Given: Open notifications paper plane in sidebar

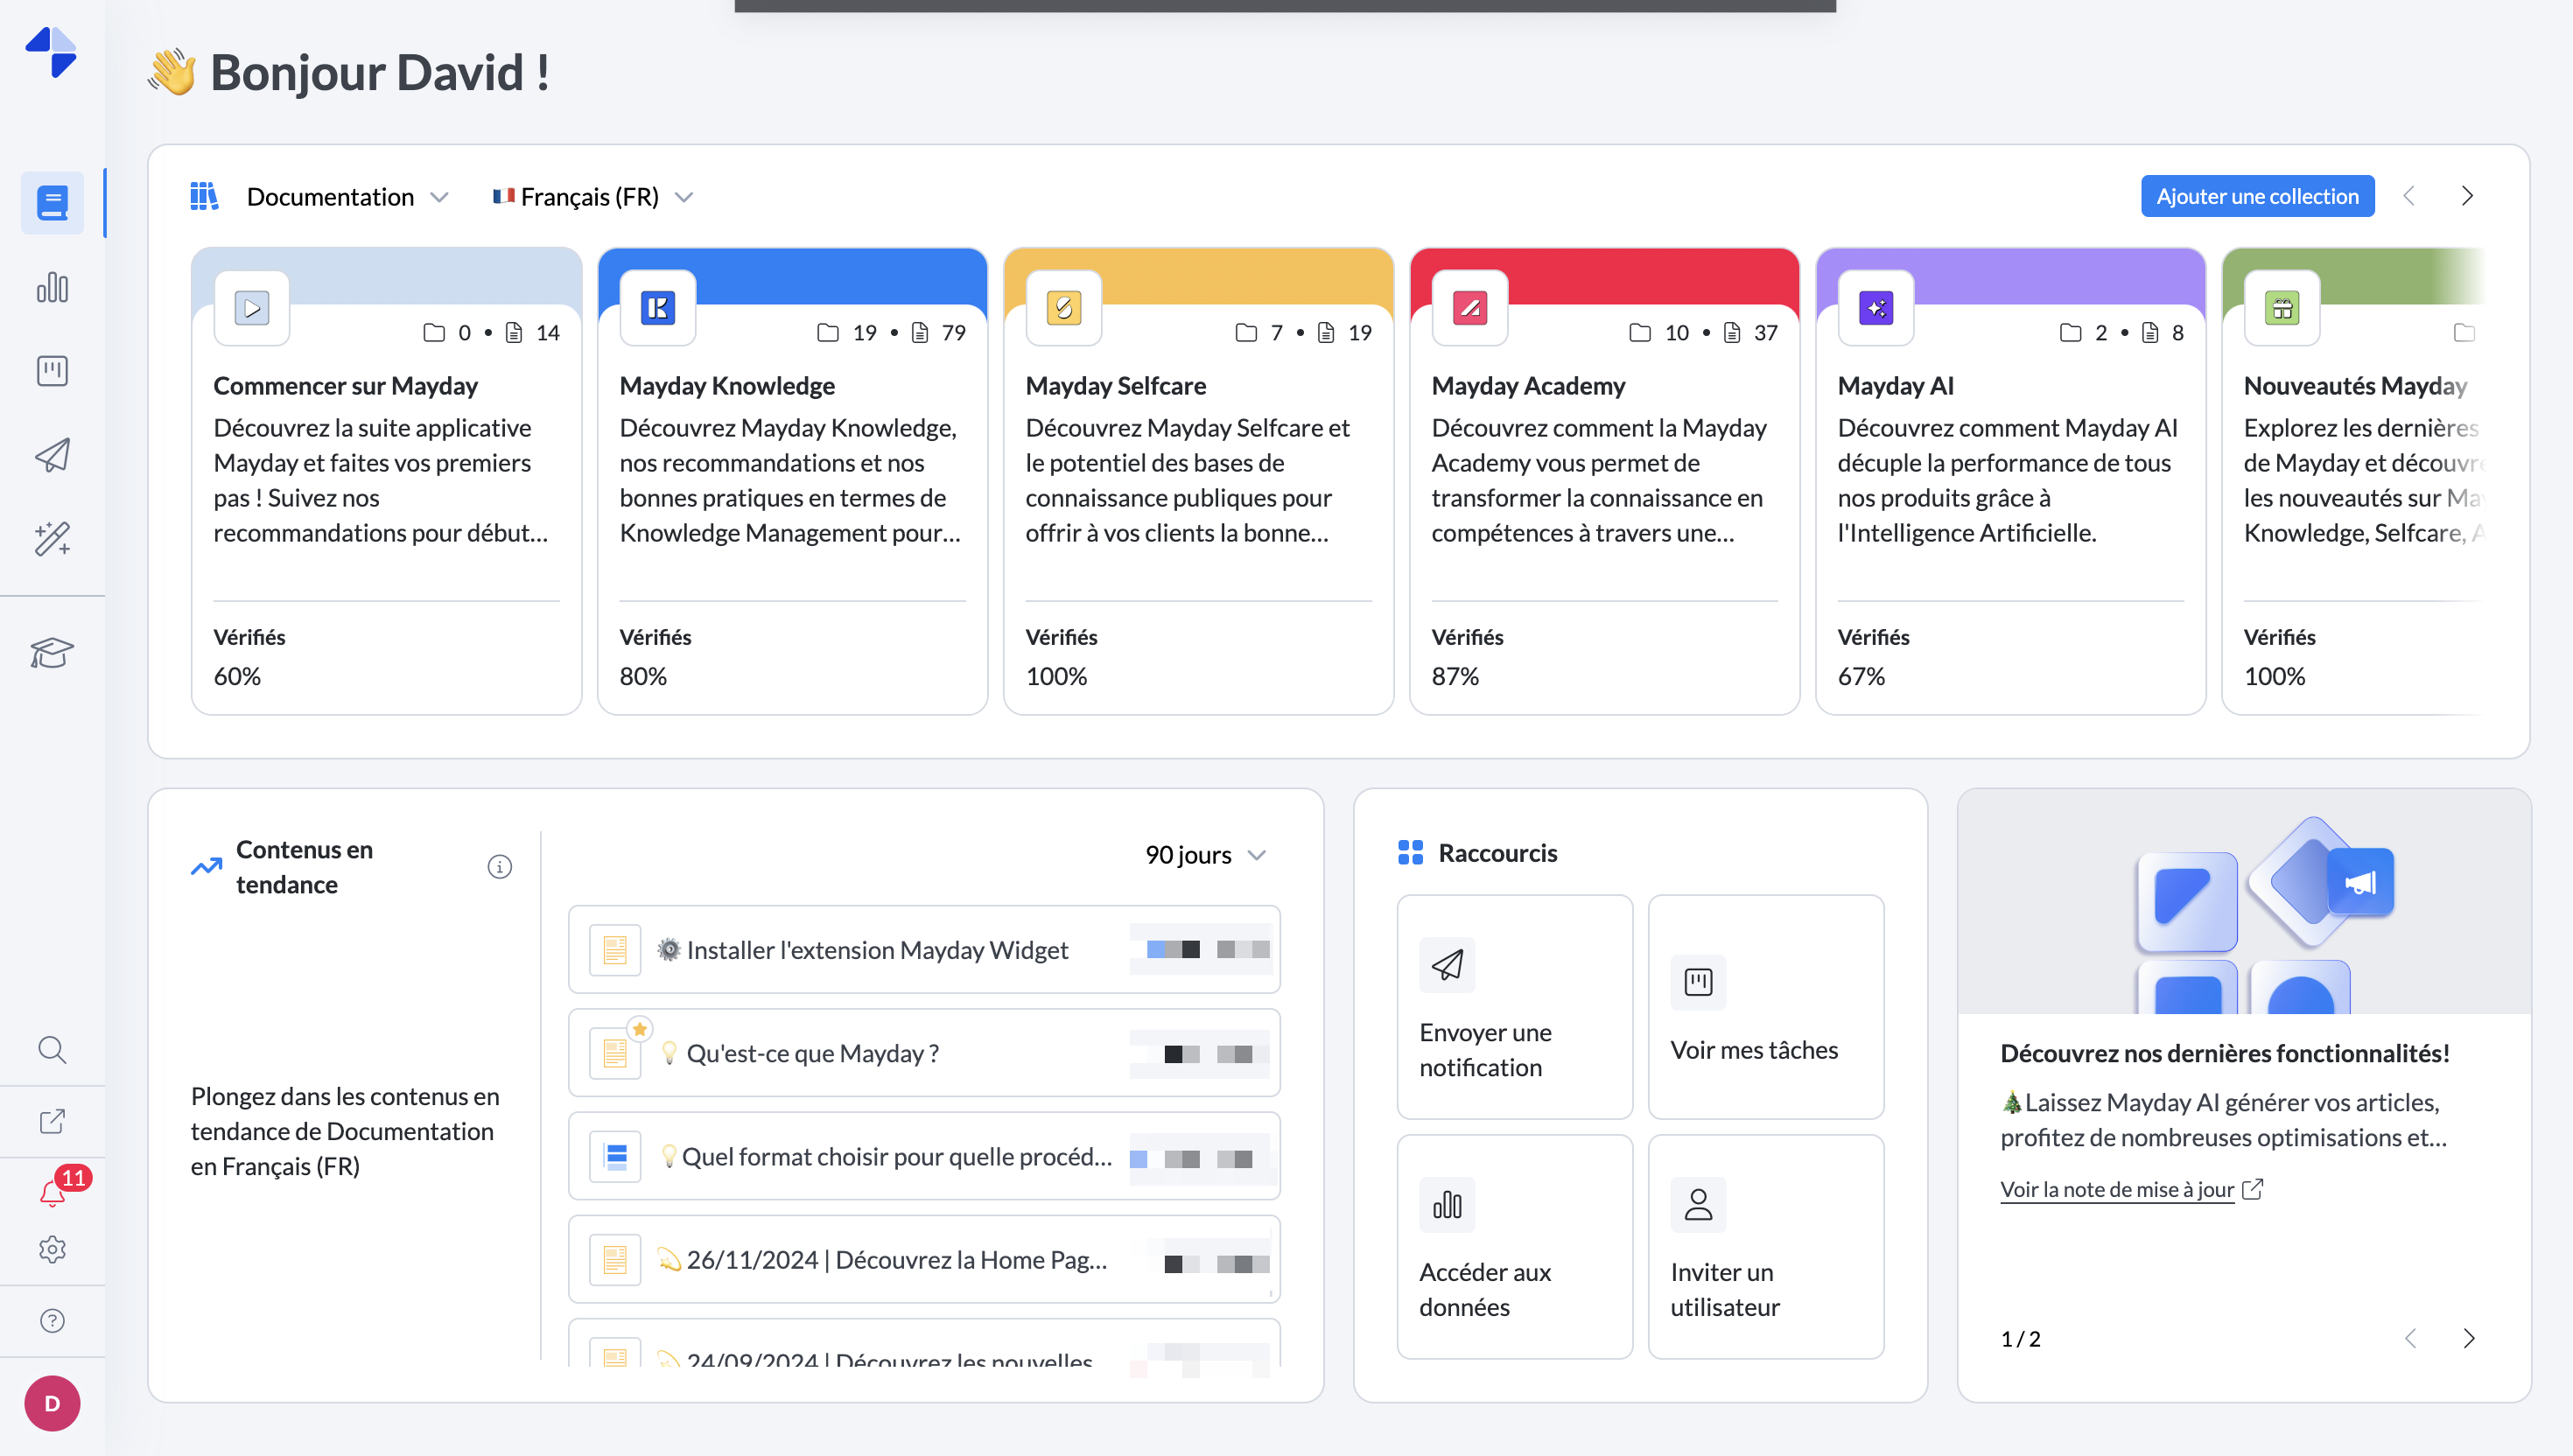Looking at the screenshot, I should click(52, 455).
